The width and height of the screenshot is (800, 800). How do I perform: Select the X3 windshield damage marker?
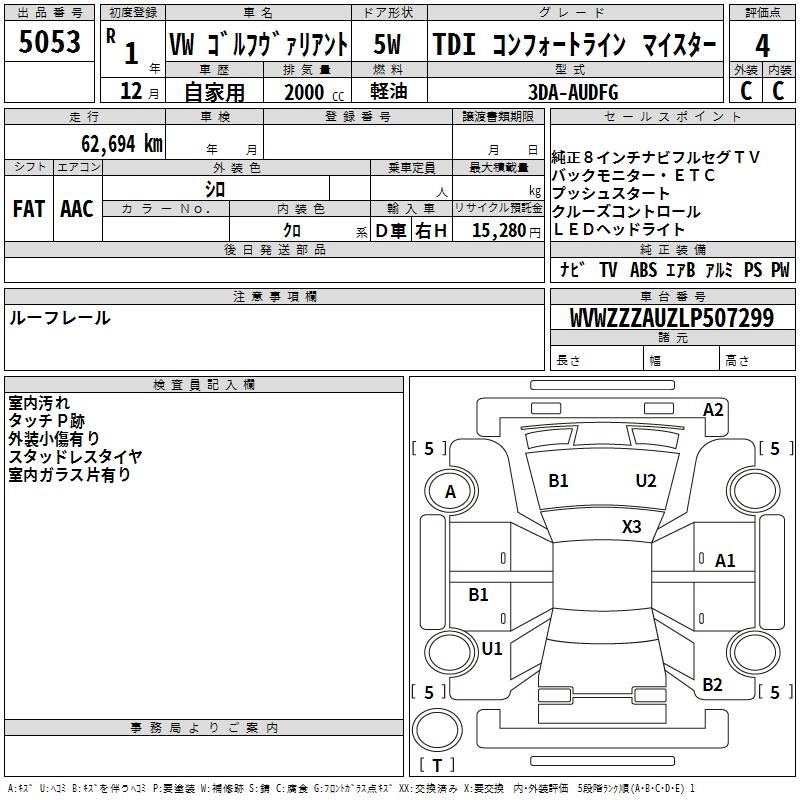point(631,526)
